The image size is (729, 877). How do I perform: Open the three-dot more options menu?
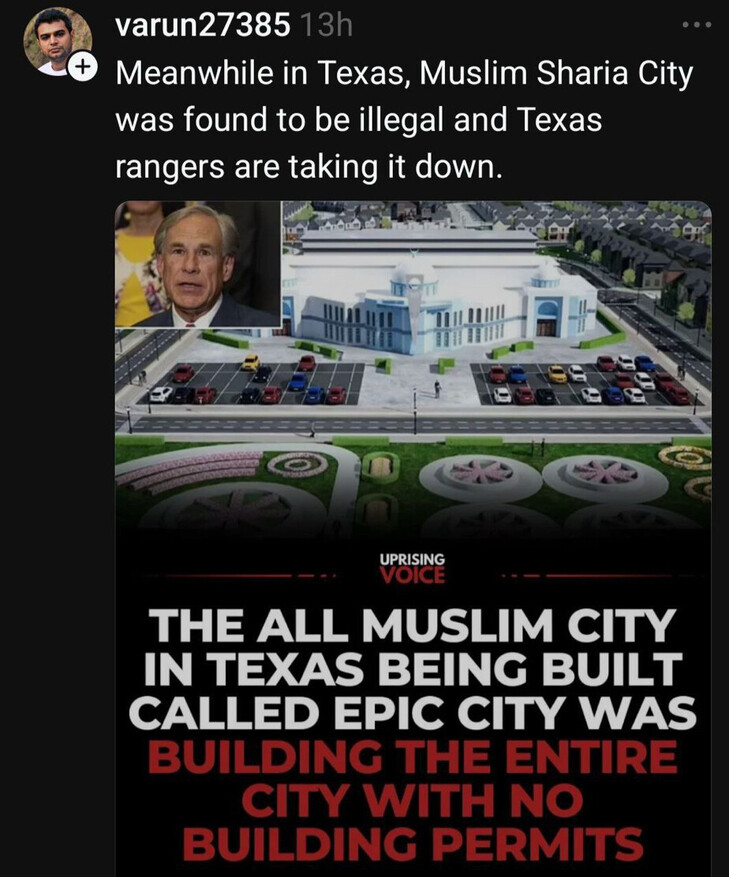click(x=697, y=25)
